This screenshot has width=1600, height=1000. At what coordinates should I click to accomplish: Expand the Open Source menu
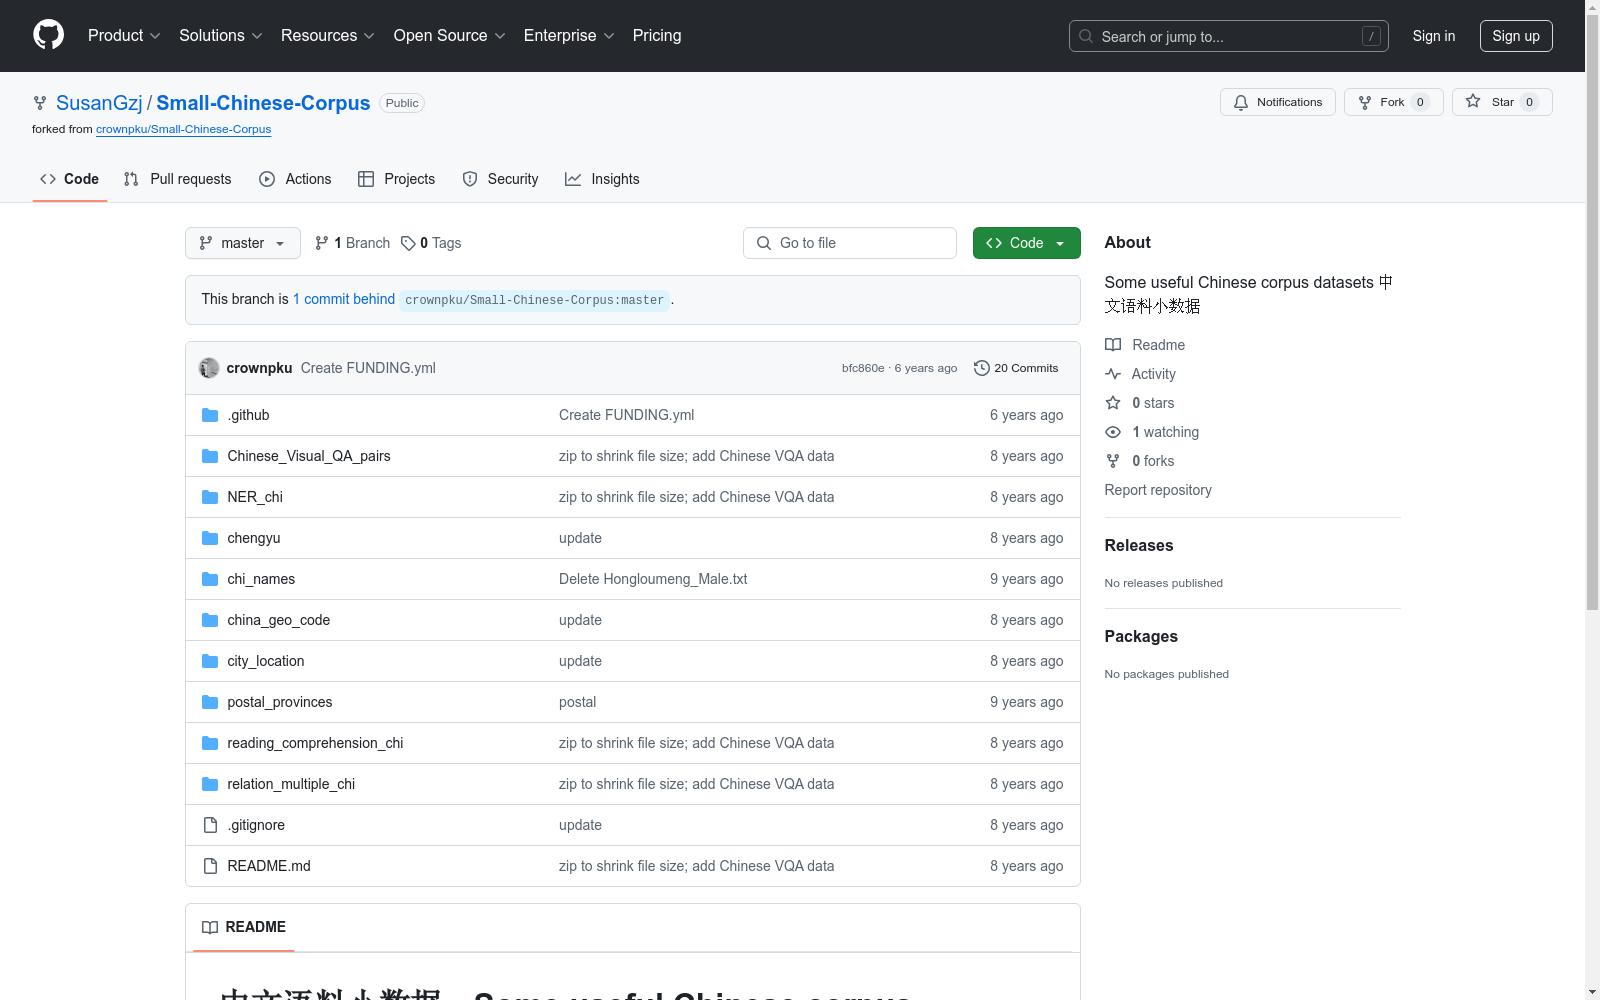pos(450,36)
